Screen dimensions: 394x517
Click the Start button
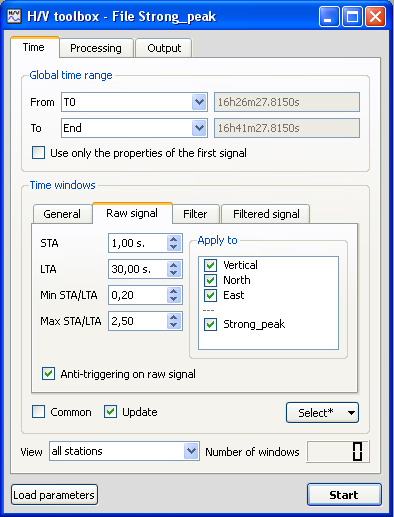pos(344,495)
